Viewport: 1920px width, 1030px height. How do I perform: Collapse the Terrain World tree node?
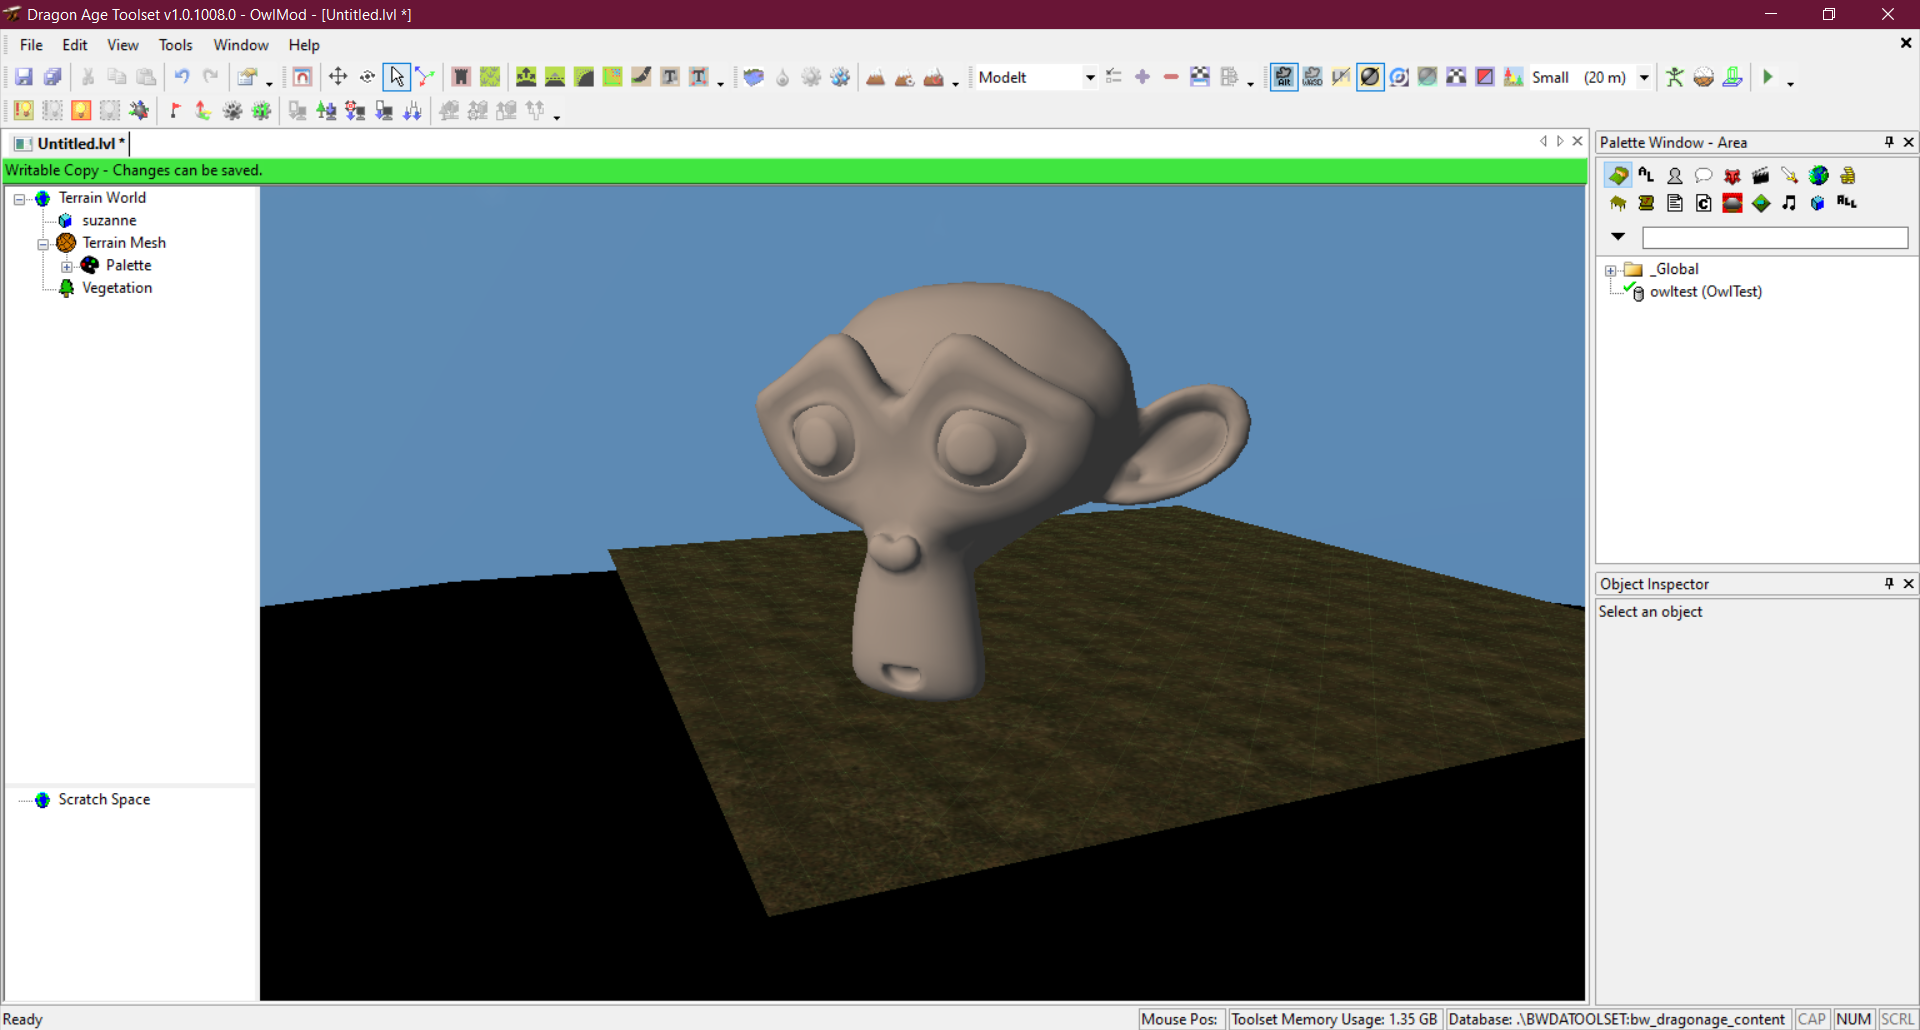click(19, 199)
